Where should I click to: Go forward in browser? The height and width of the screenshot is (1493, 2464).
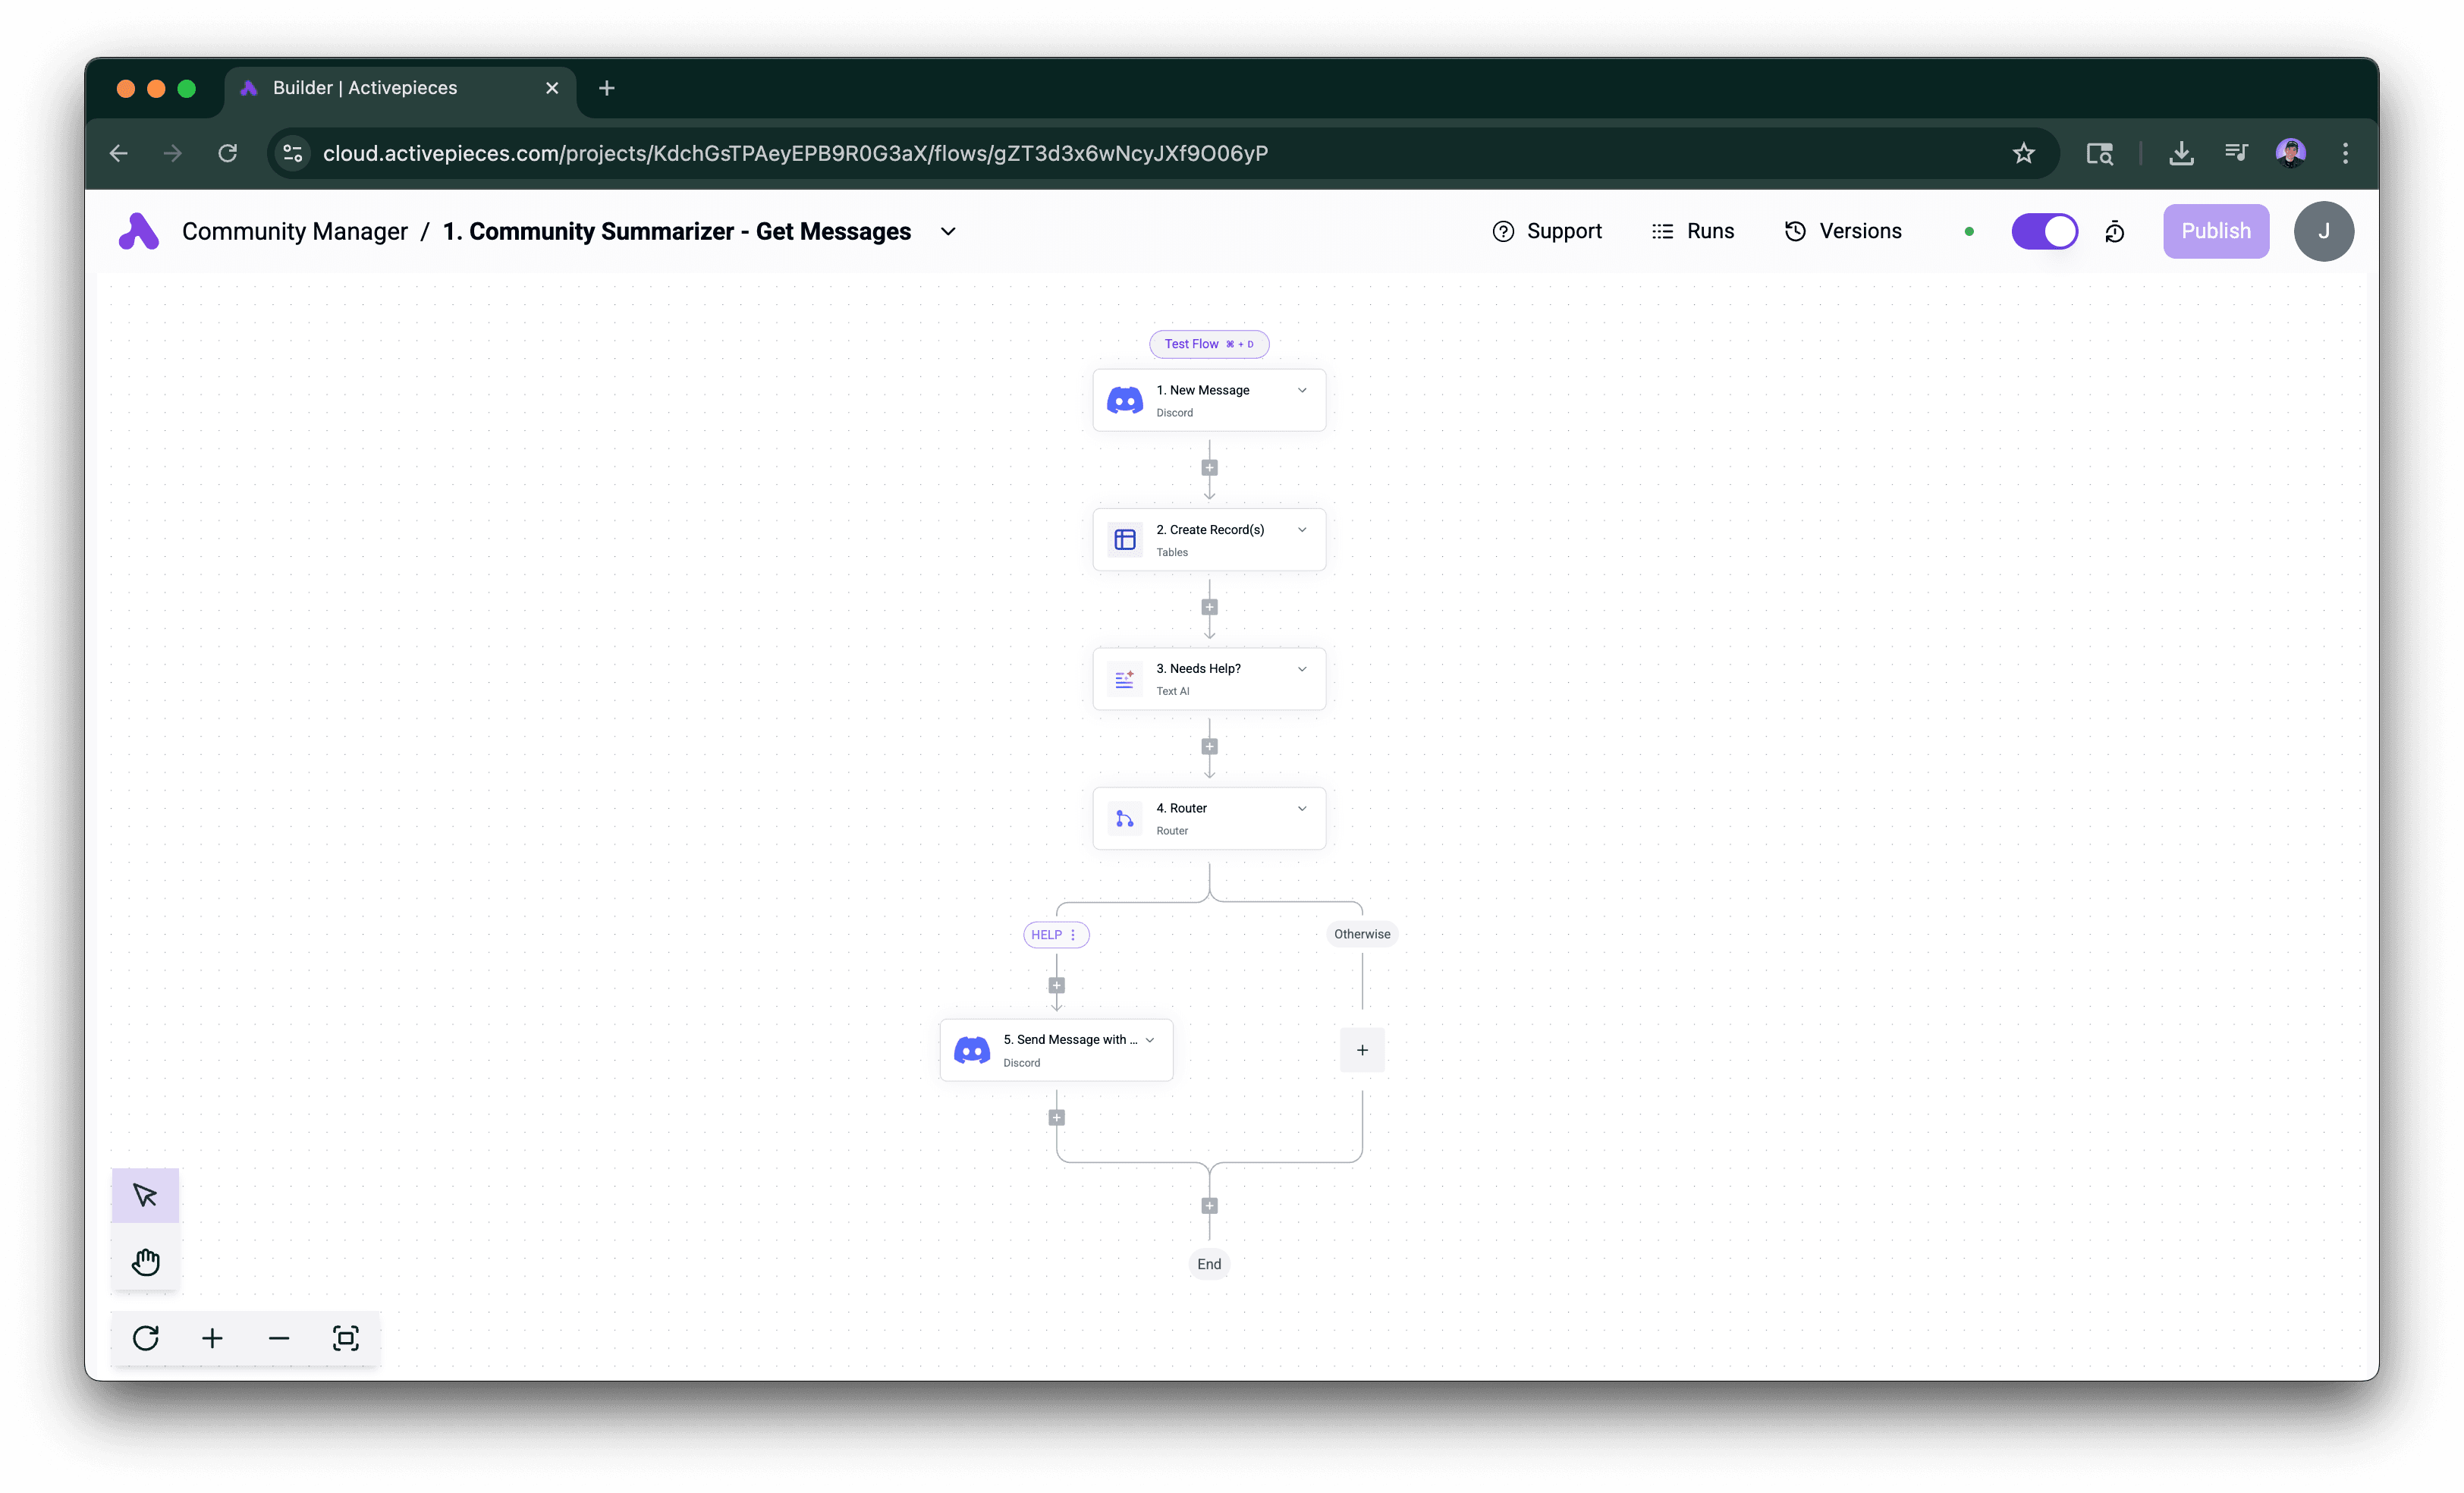173,153
